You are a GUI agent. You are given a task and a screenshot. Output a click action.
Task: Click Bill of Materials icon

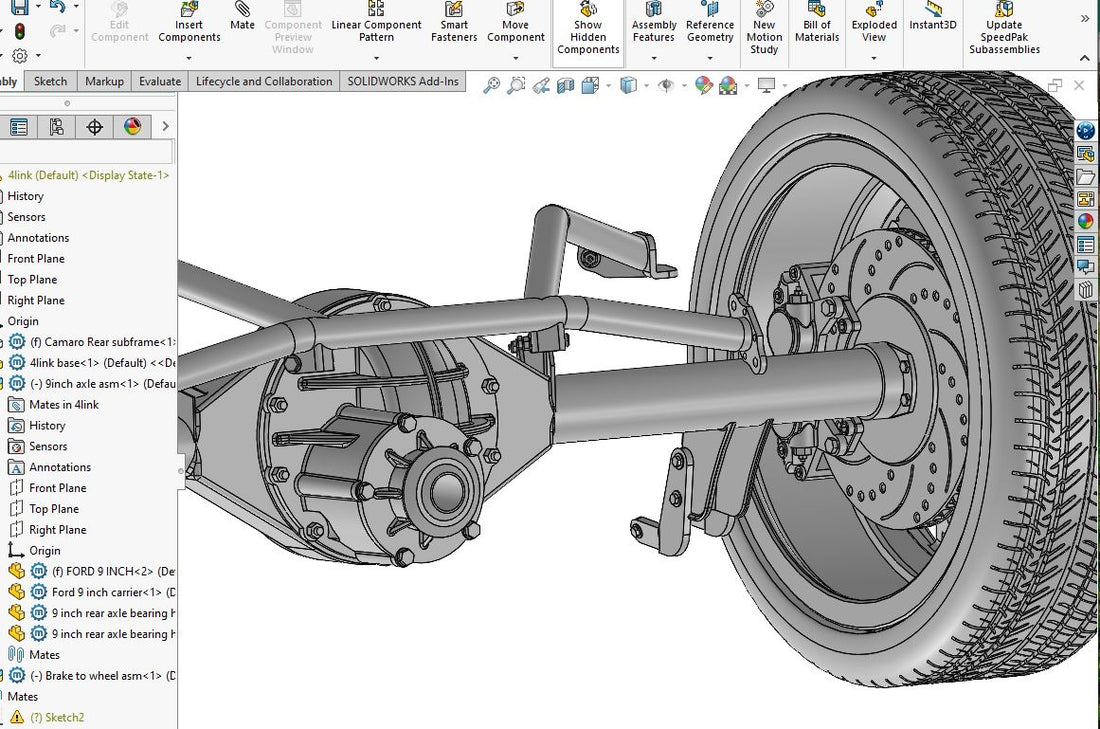point(817,24)
